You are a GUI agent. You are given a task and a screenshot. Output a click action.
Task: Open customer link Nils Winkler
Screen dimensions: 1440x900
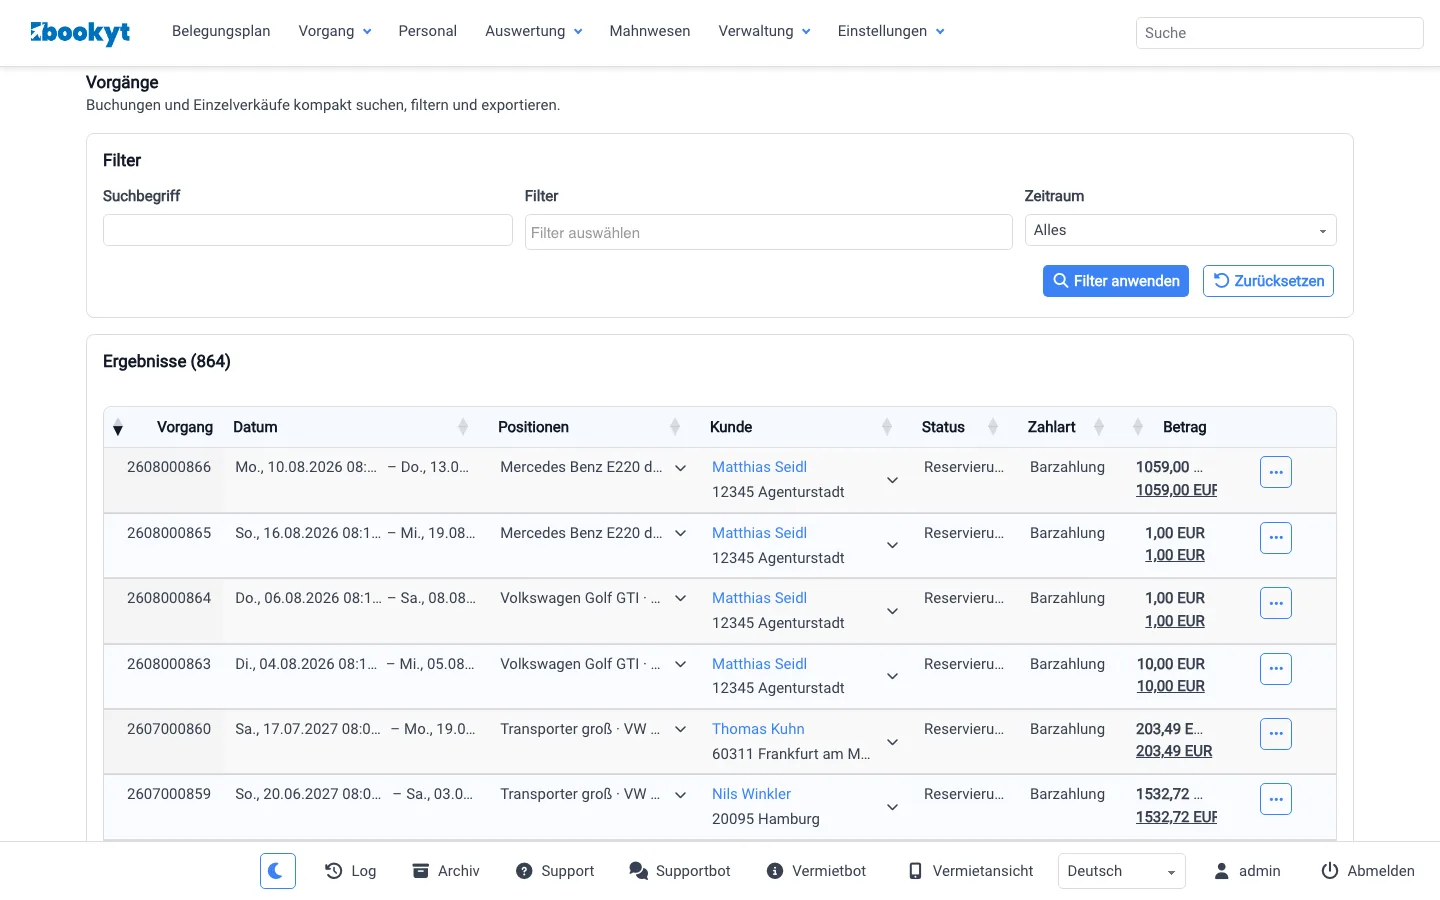(x=751, y=794)
